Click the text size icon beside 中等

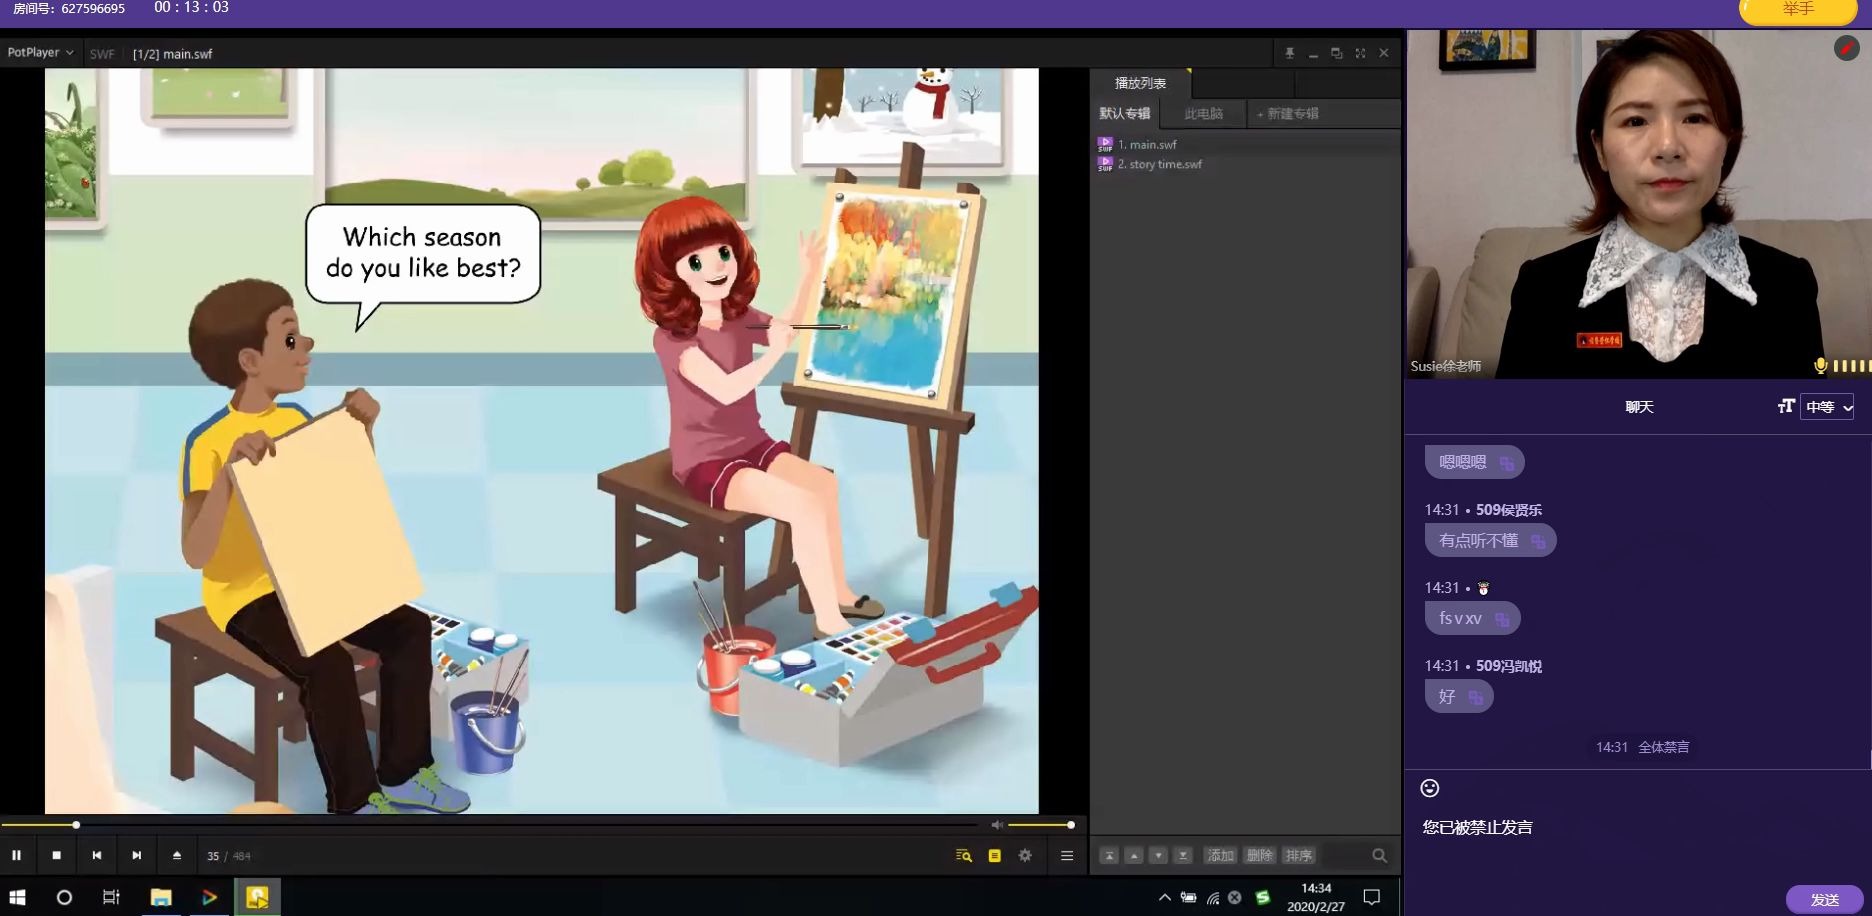(1786, 406)
